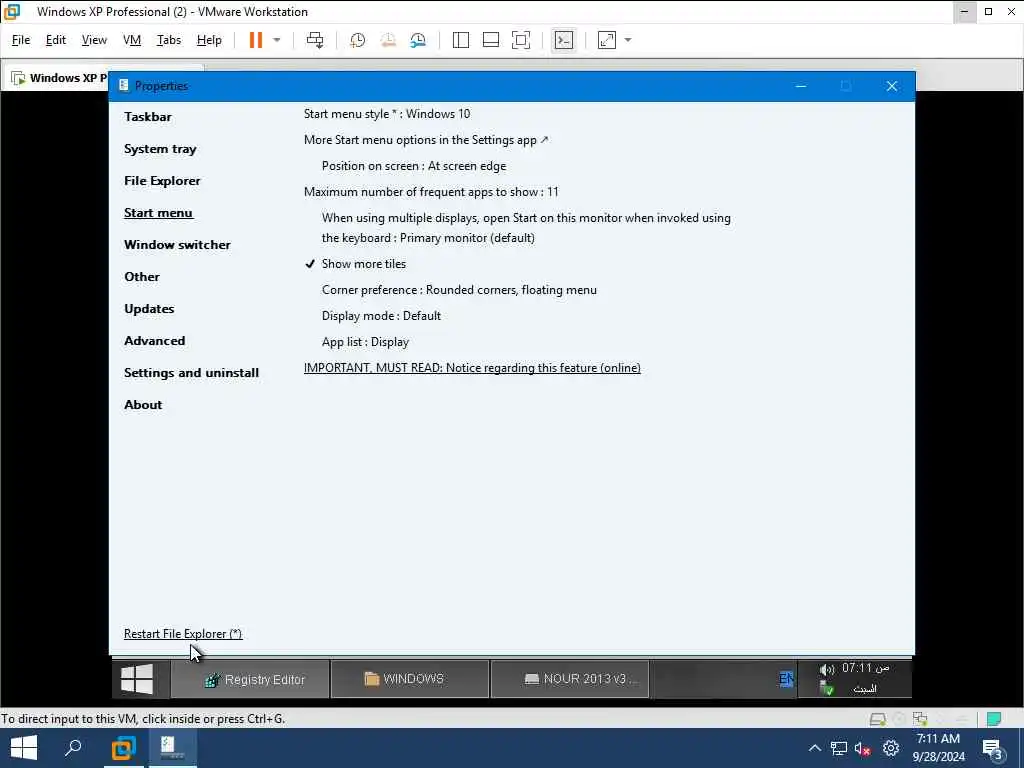This screenshot has height=768, width=1024.
Task: Change Start menu style Windows 10 option
Action: 387,114
